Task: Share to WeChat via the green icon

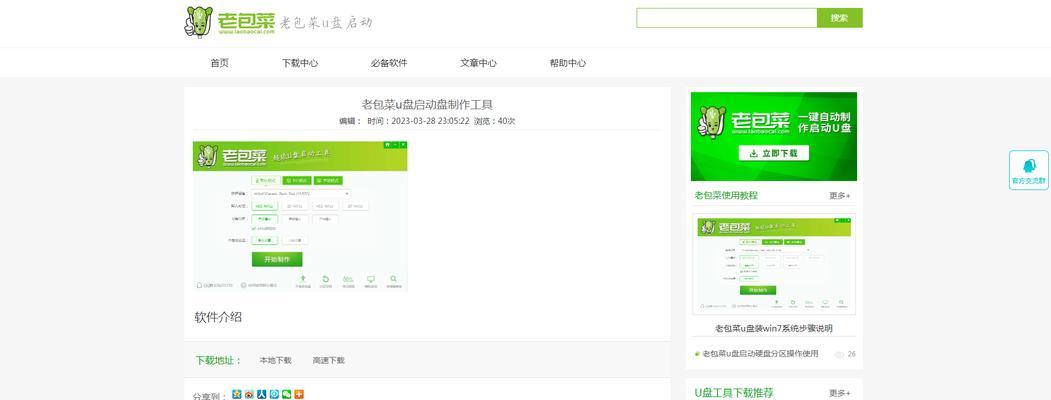Action: [x=287, y=395]
